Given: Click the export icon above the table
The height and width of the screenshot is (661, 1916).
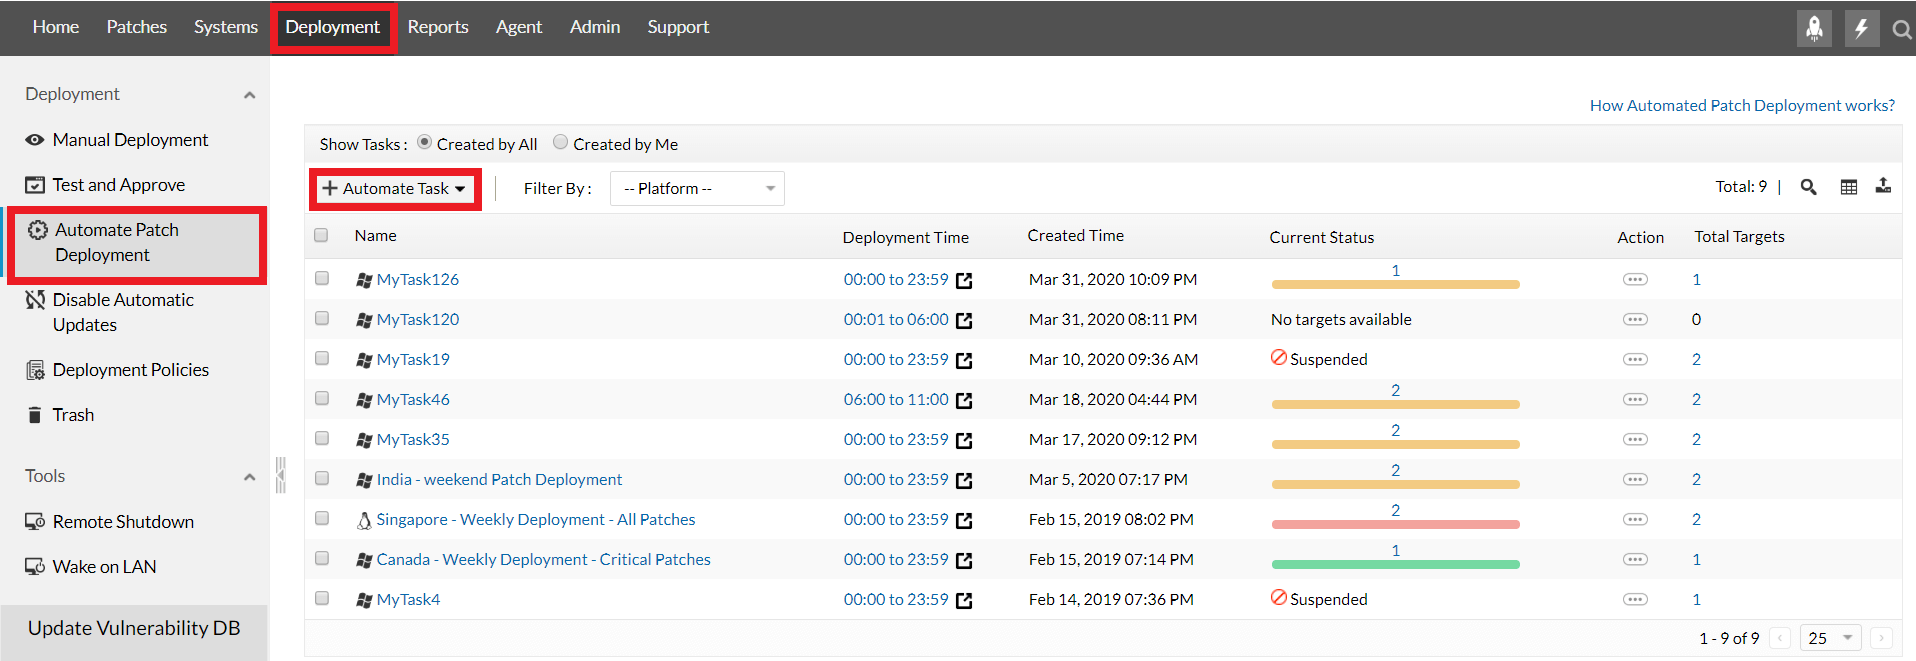Looking at the screenshot, I should [x=1883, y=186].
